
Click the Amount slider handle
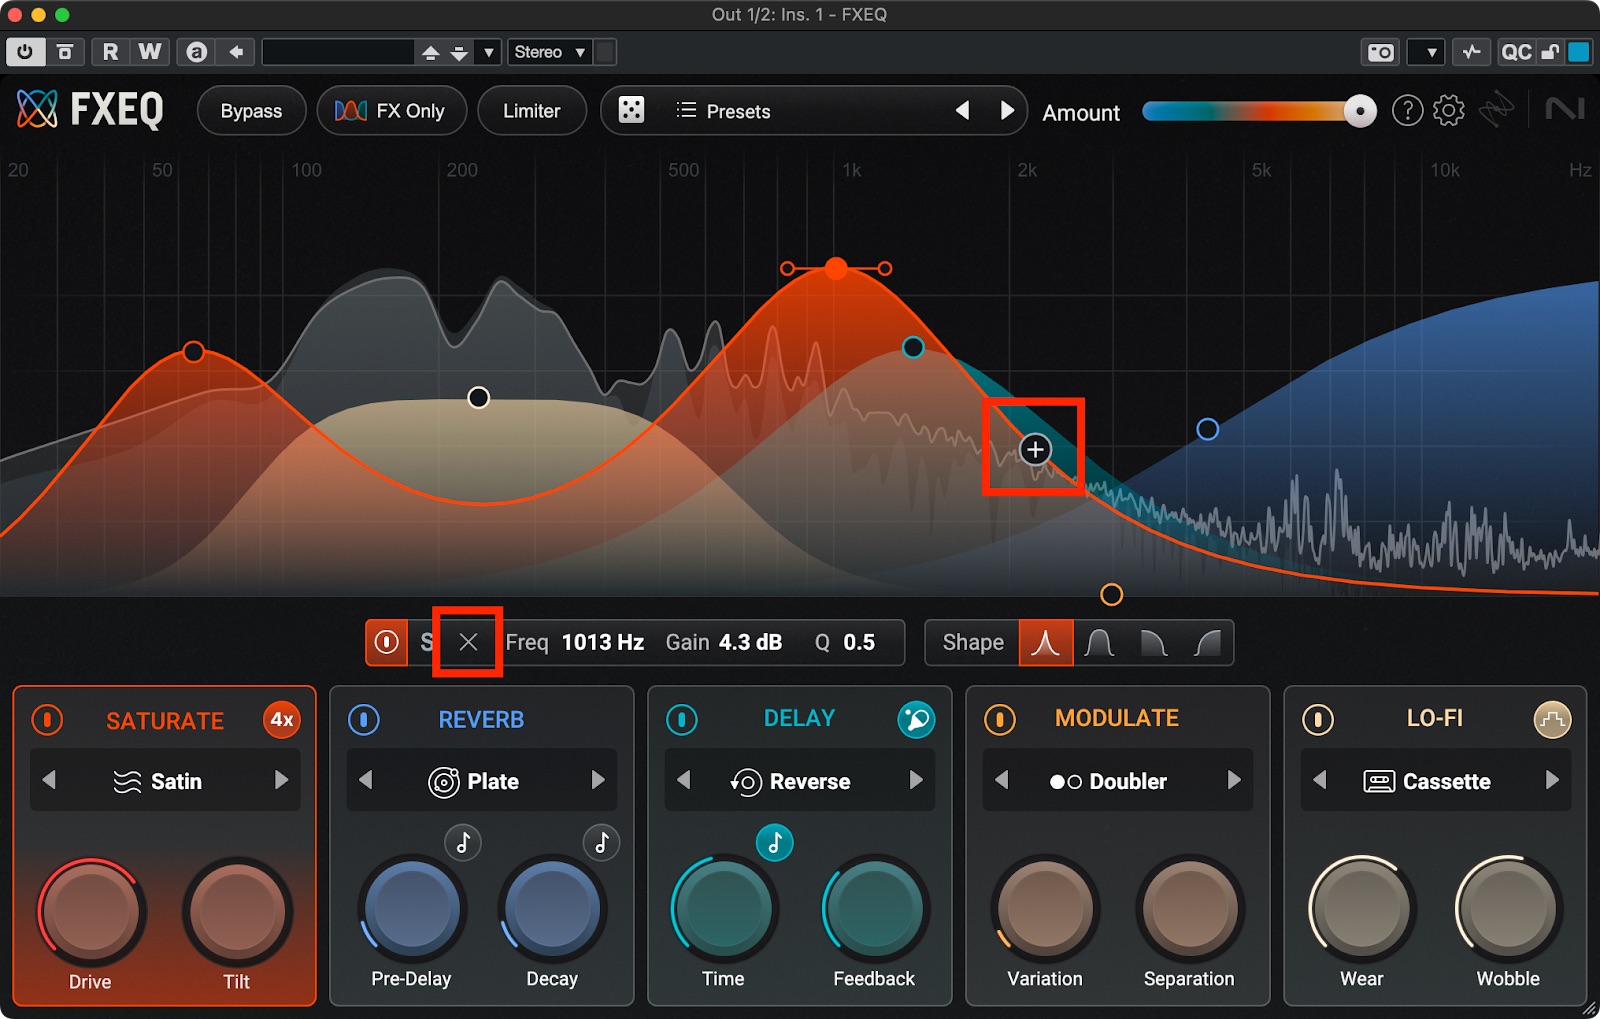1359,111
